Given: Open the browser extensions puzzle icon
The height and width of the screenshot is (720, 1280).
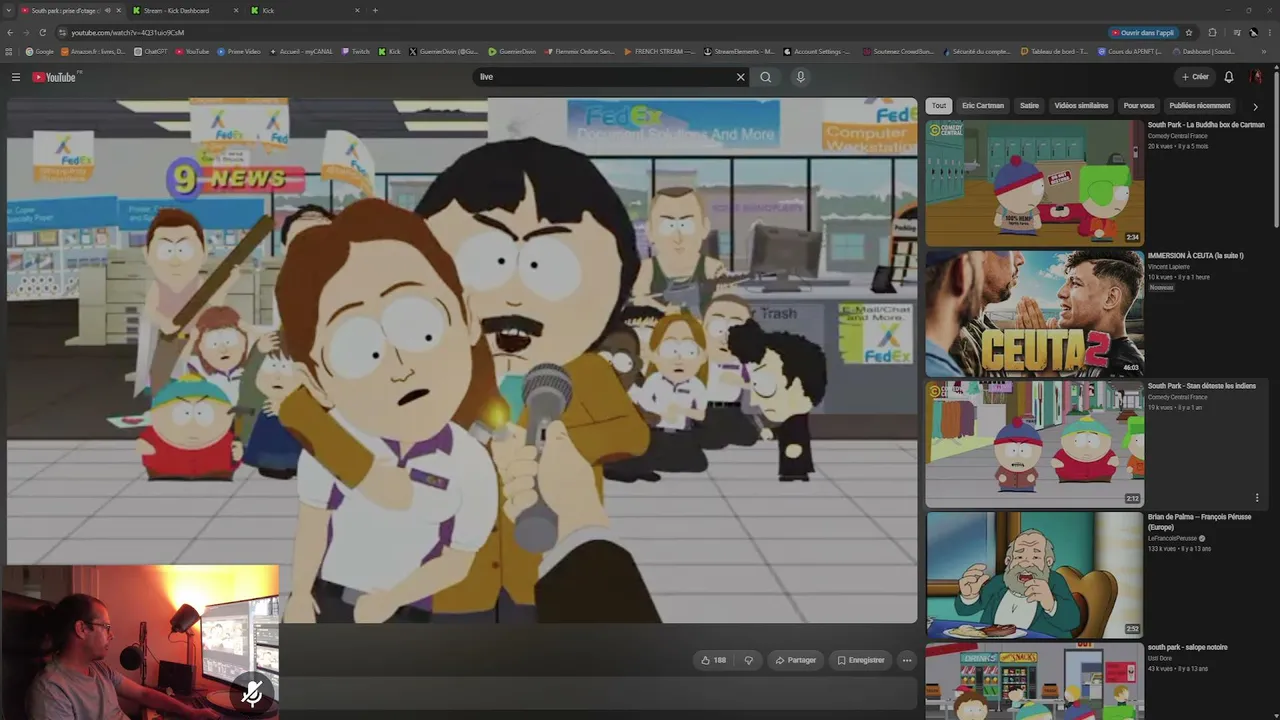Looking at the screenshot, I should (x=1213, y=33).
